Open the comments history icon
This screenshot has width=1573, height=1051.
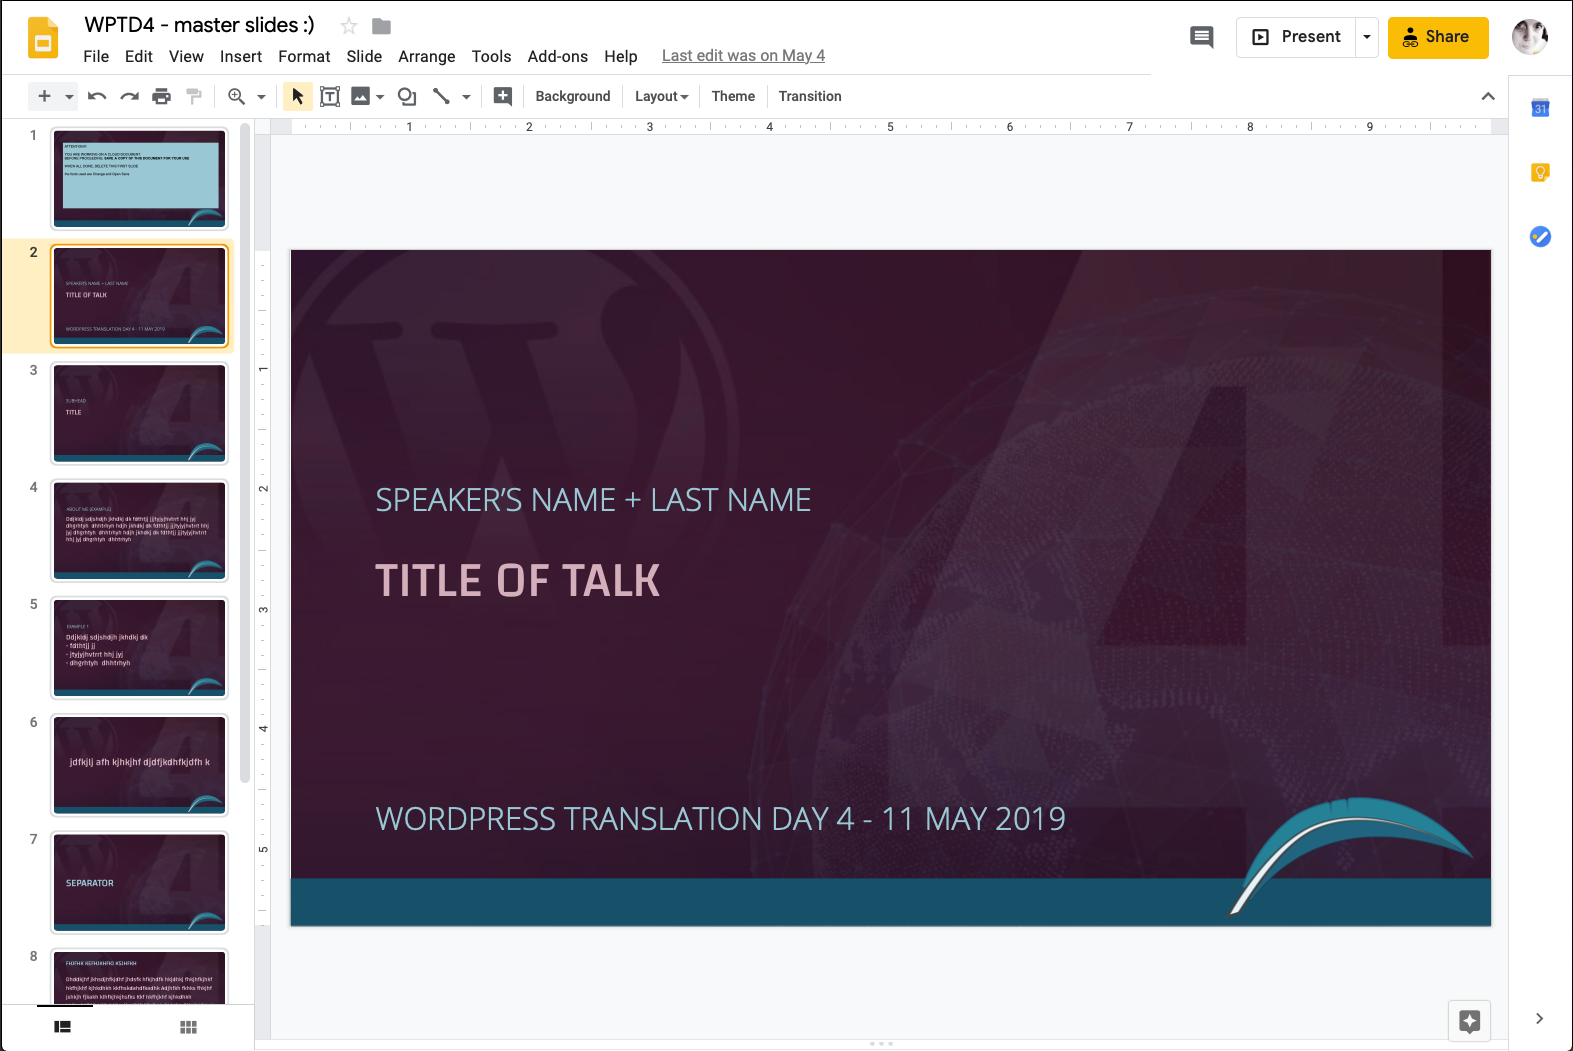1202,37
